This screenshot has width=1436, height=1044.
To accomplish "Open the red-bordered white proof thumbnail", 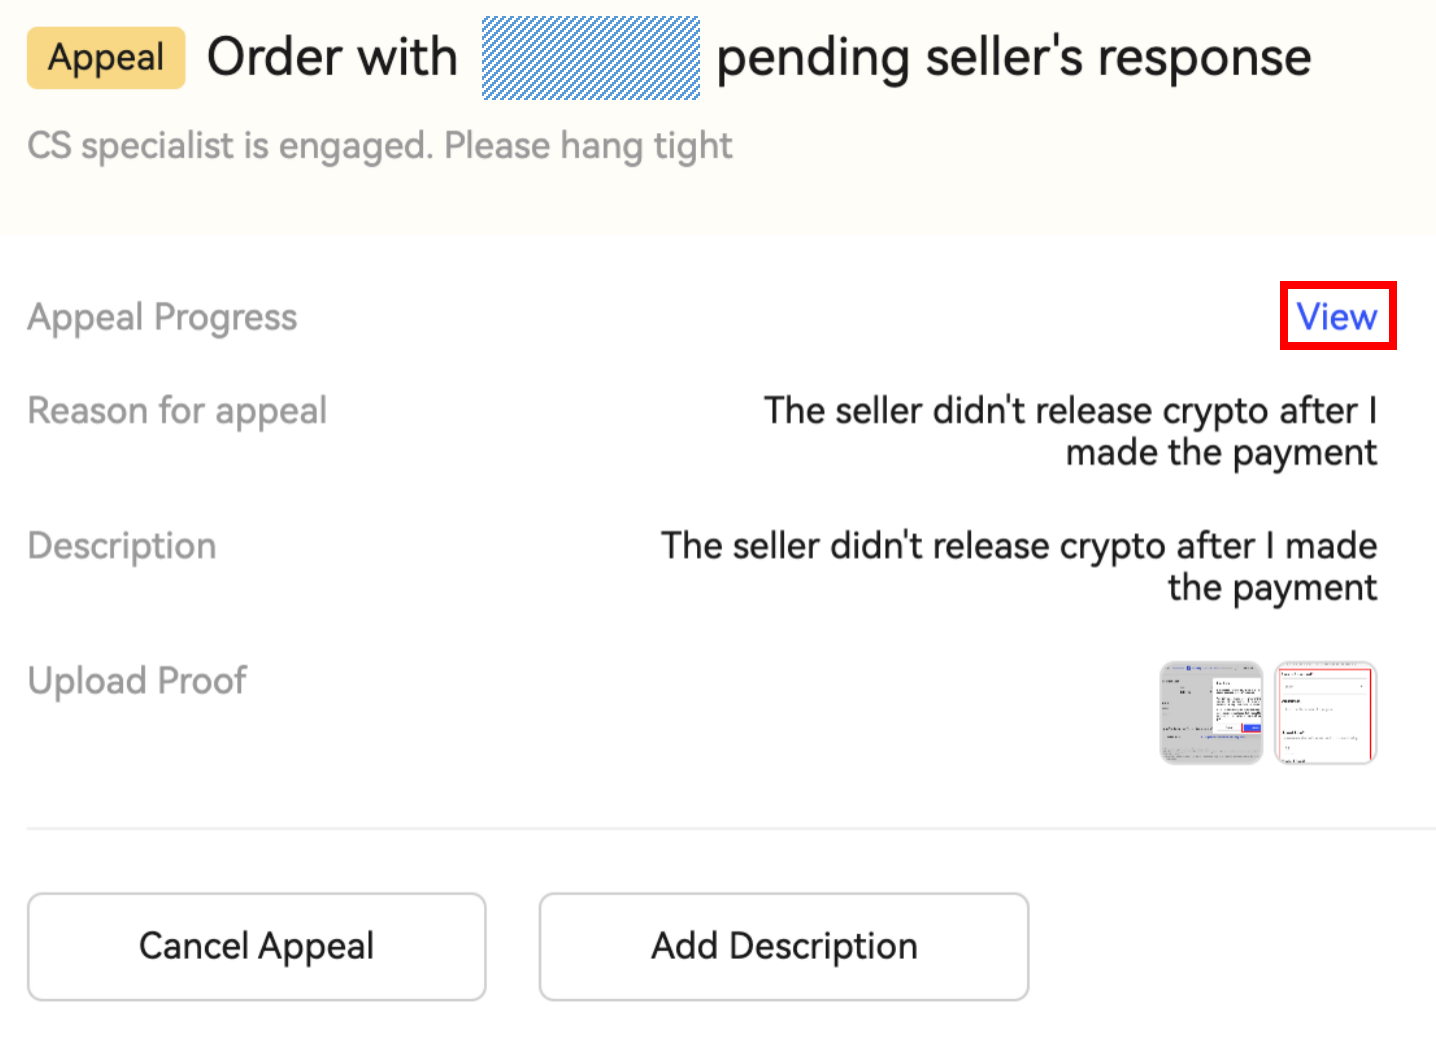I will tap(1326, 713).
